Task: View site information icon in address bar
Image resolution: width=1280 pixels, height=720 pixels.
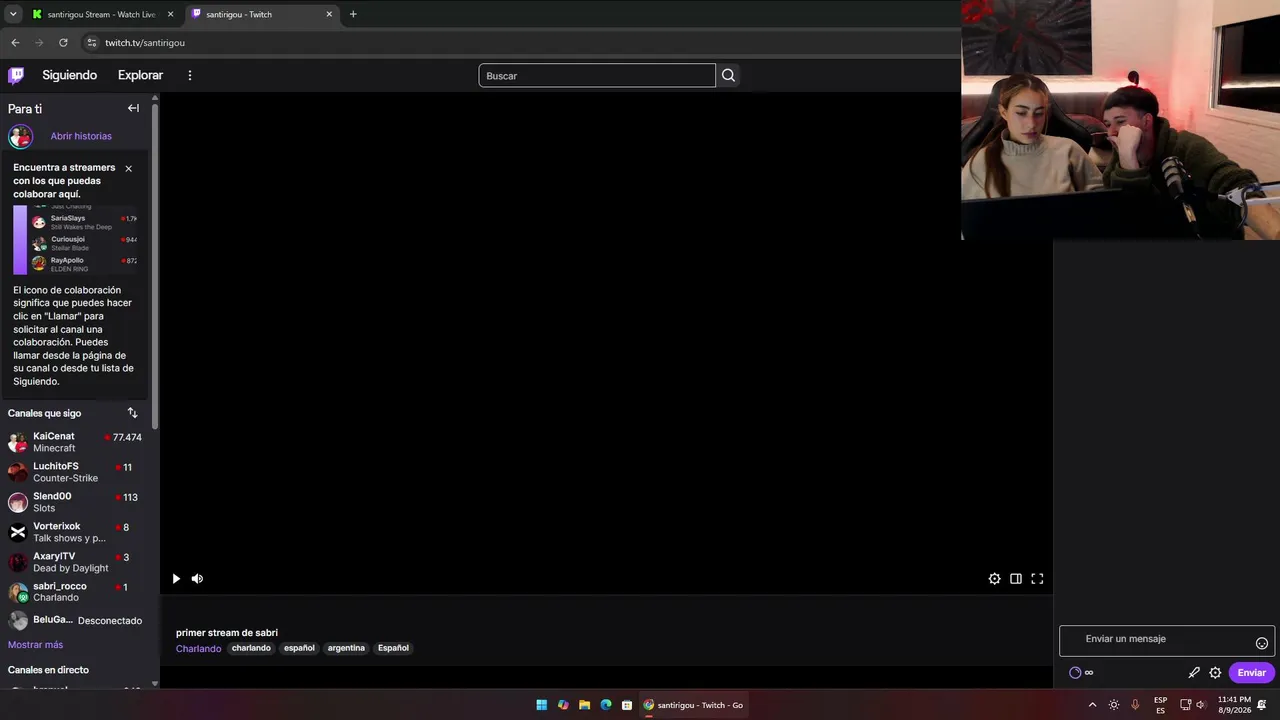Action: (92, 43)
